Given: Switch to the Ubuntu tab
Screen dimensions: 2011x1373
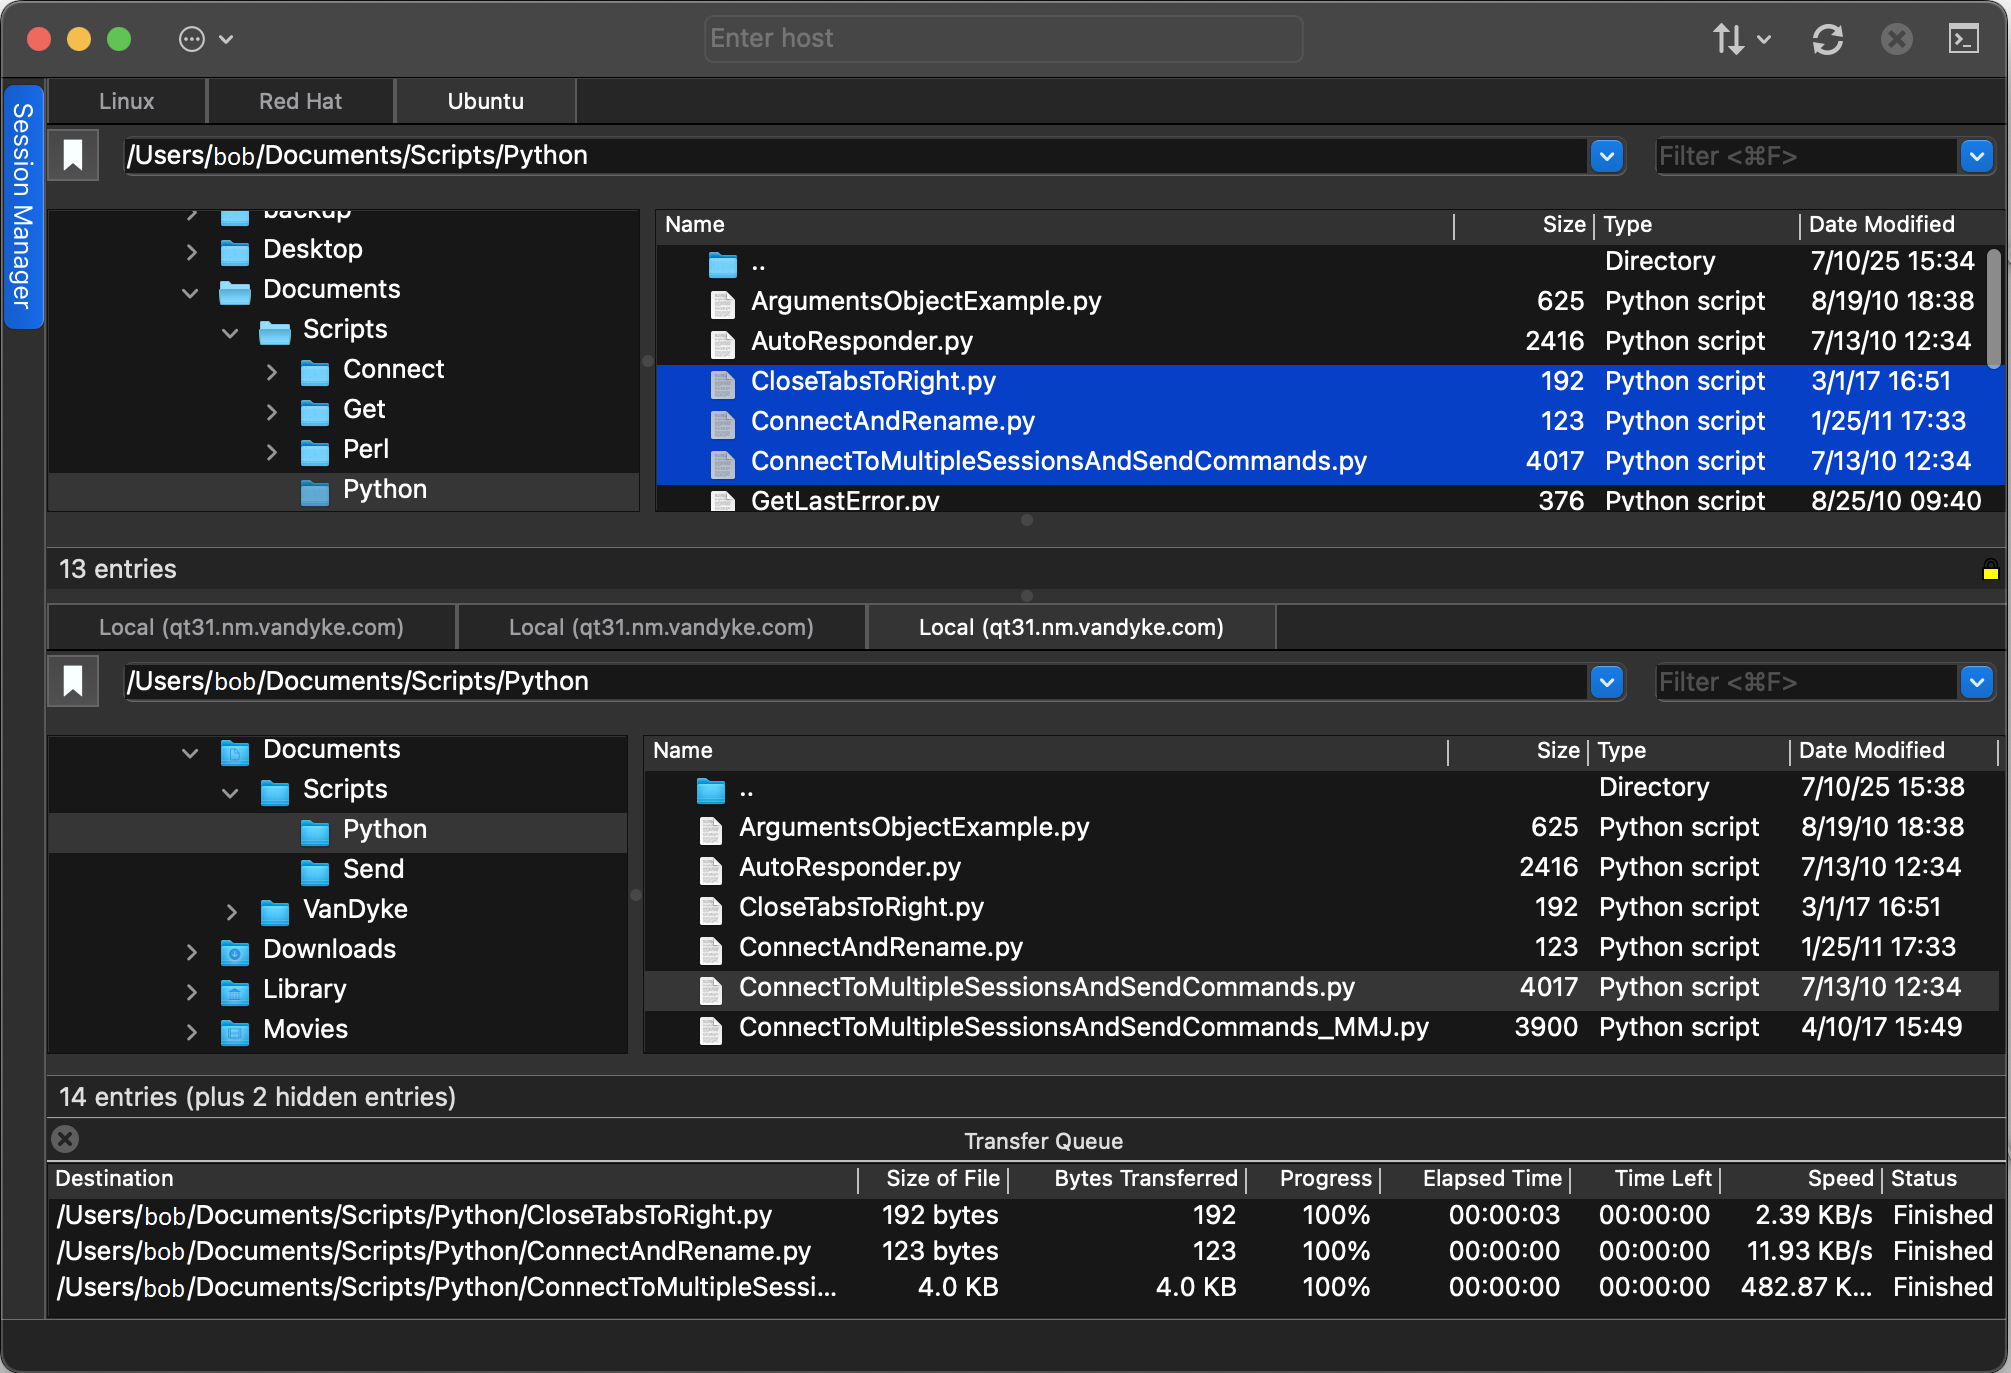Looking at the screenshot, I should point(485,100).
